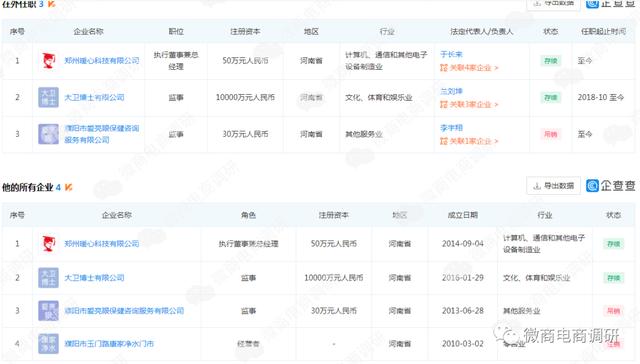Click VIP badge beside 他的所有企业 4
640x364 pixels.
pyautogui.click(x=69, y=187)
